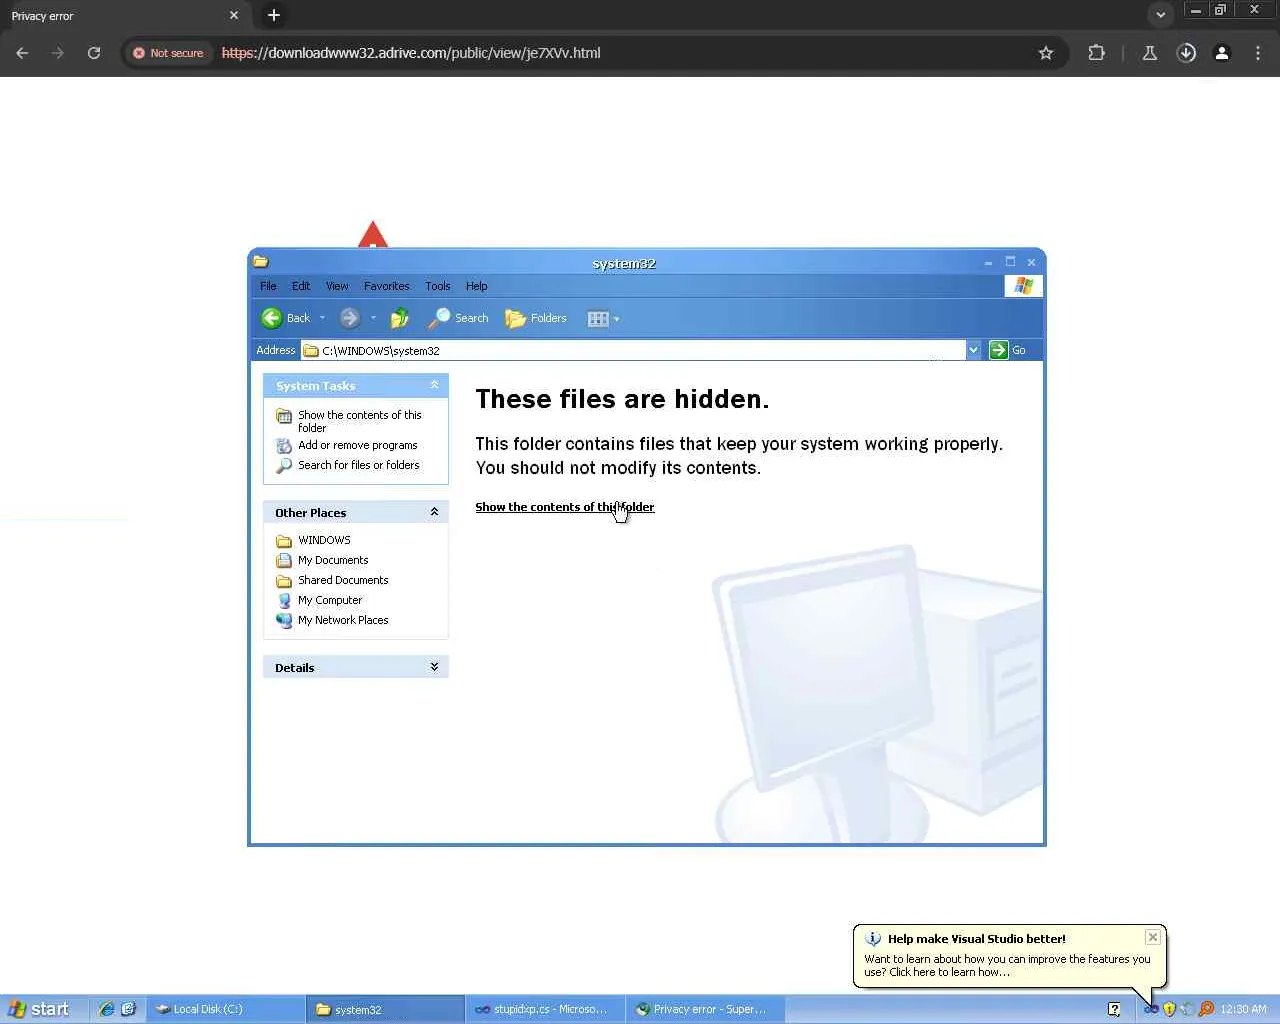
Task: Open Chrome tab search dropdown
Action: (1160, 15)
